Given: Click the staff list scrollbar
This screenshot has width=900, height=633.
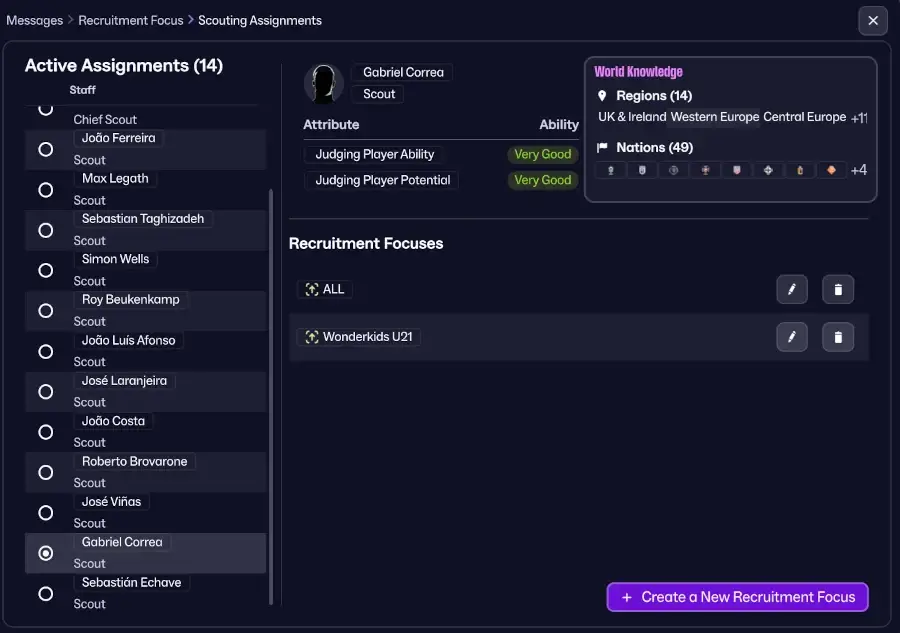Looking at the screenshot, I should click(x=271, y=396).
